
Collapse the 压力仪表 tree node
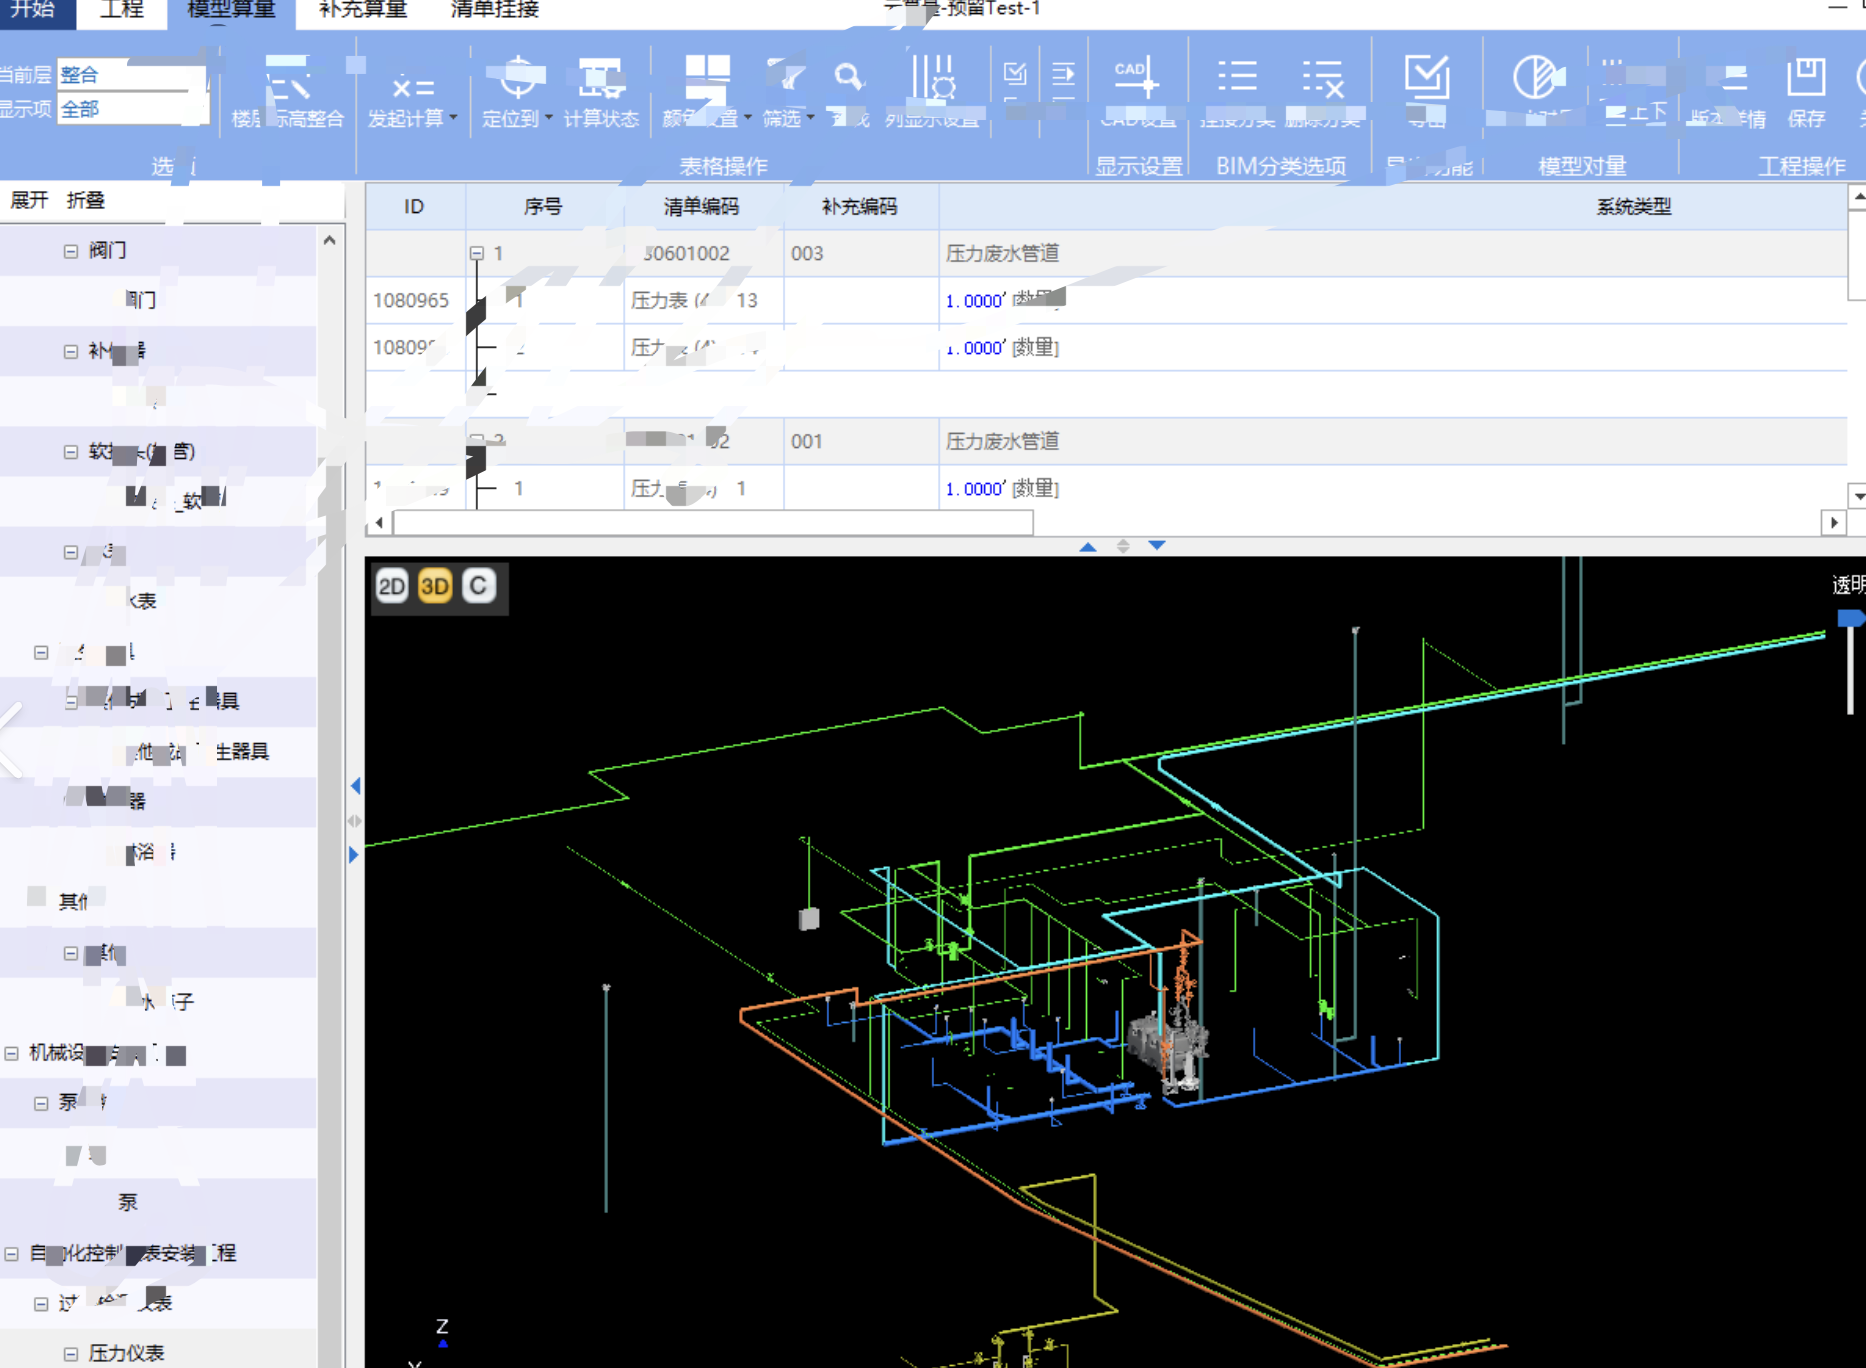click(x=70, y=1354)
